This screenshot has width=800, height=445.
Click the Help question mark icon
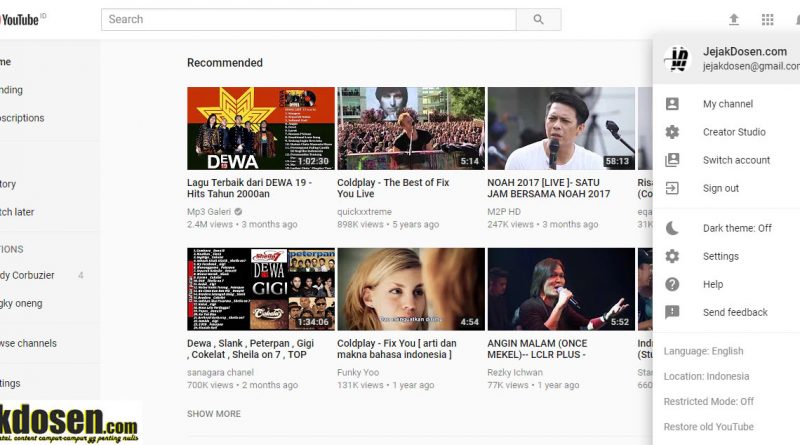point(672,284)
